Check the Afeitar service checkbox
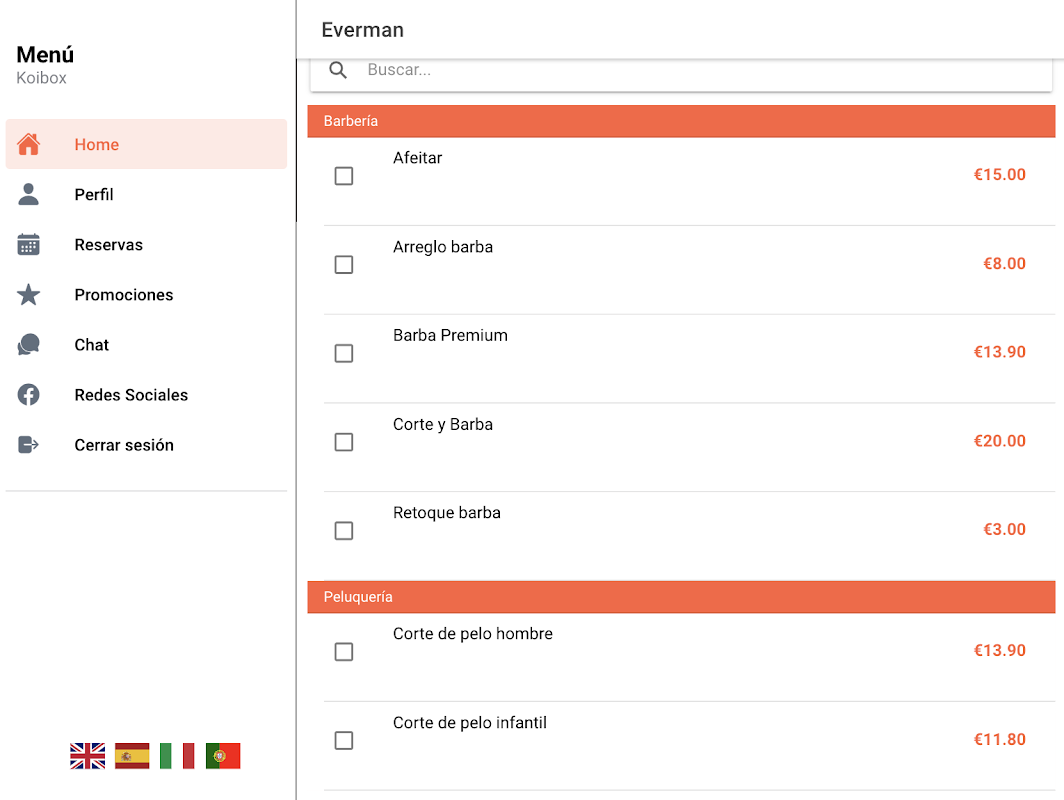Screen dimensions: 1064x800 point(344,176)
